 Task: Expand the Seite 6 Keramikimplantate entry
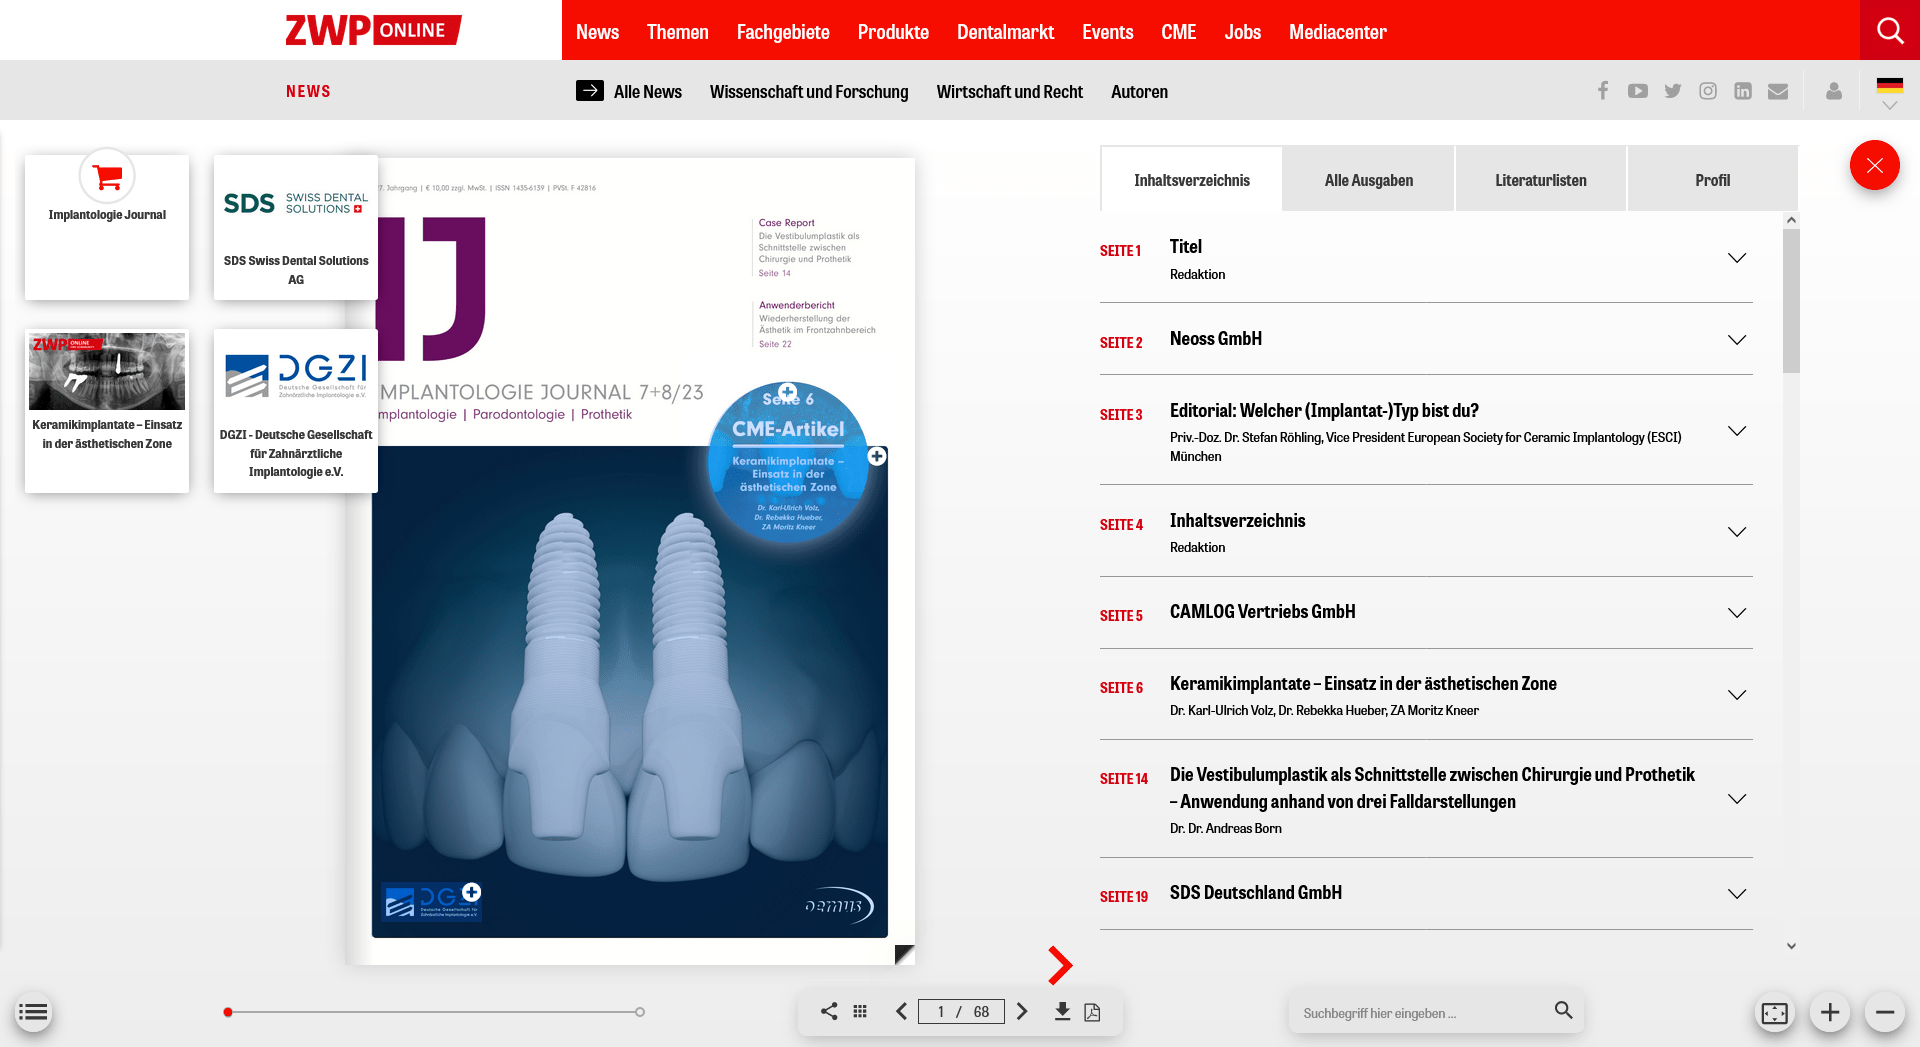1737,695
